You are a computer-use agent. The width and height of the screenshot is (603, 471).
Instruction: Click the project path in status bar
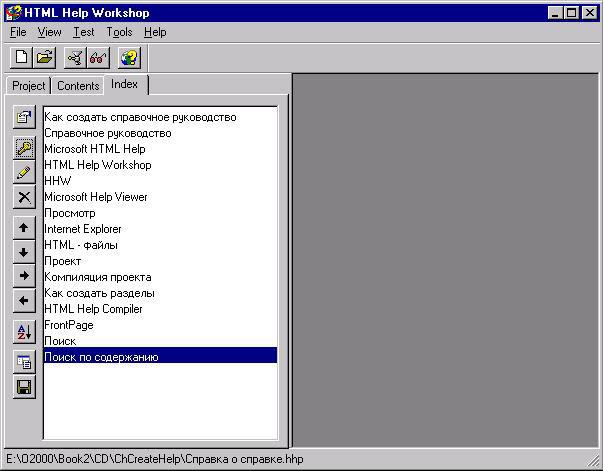pyautogui.click(x=155, y=459)
